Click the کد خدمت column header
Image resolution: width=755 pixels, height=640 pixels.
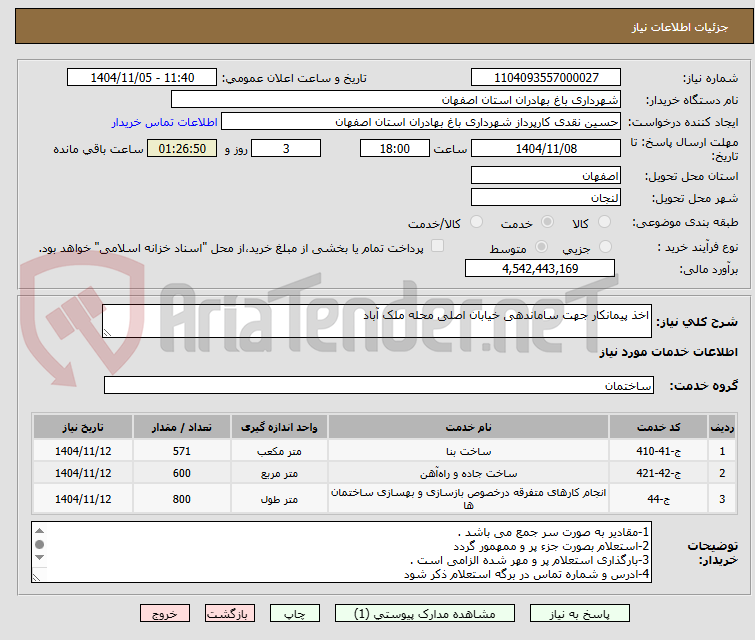(x=658, y=427)
